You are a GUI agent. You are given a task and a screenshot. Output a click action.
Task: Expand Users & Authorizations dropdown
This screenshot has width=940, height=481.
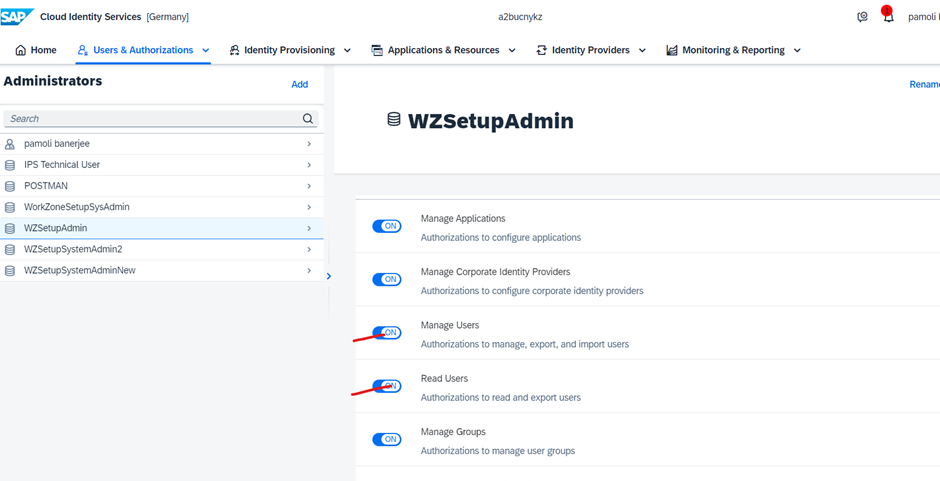[206, 50]
